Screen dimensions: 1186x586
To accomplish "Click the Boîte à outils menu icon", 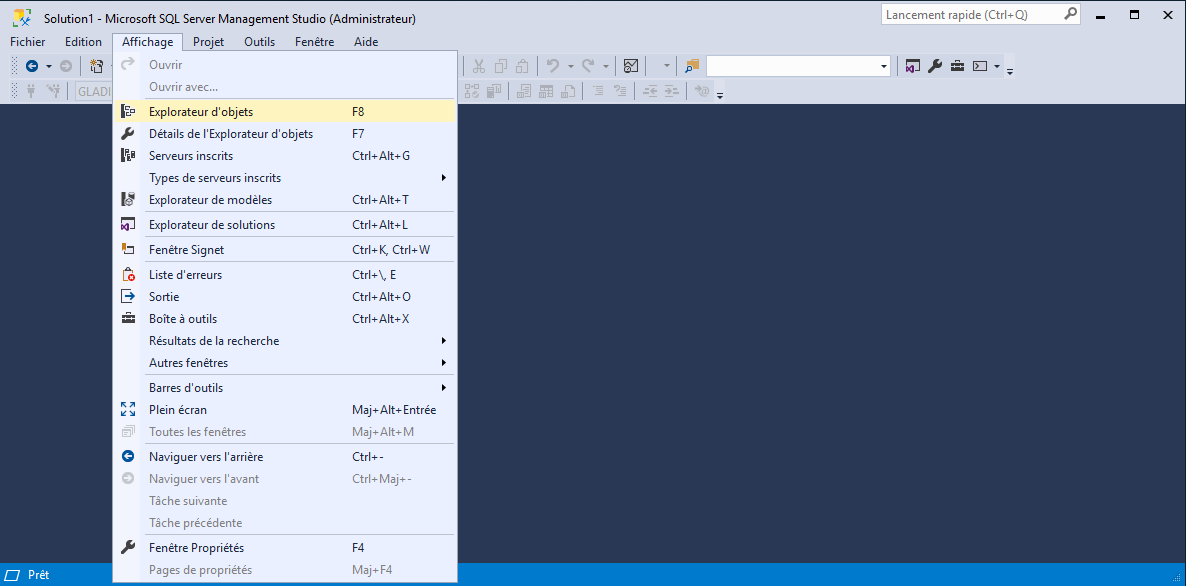I will pos(128,318).
